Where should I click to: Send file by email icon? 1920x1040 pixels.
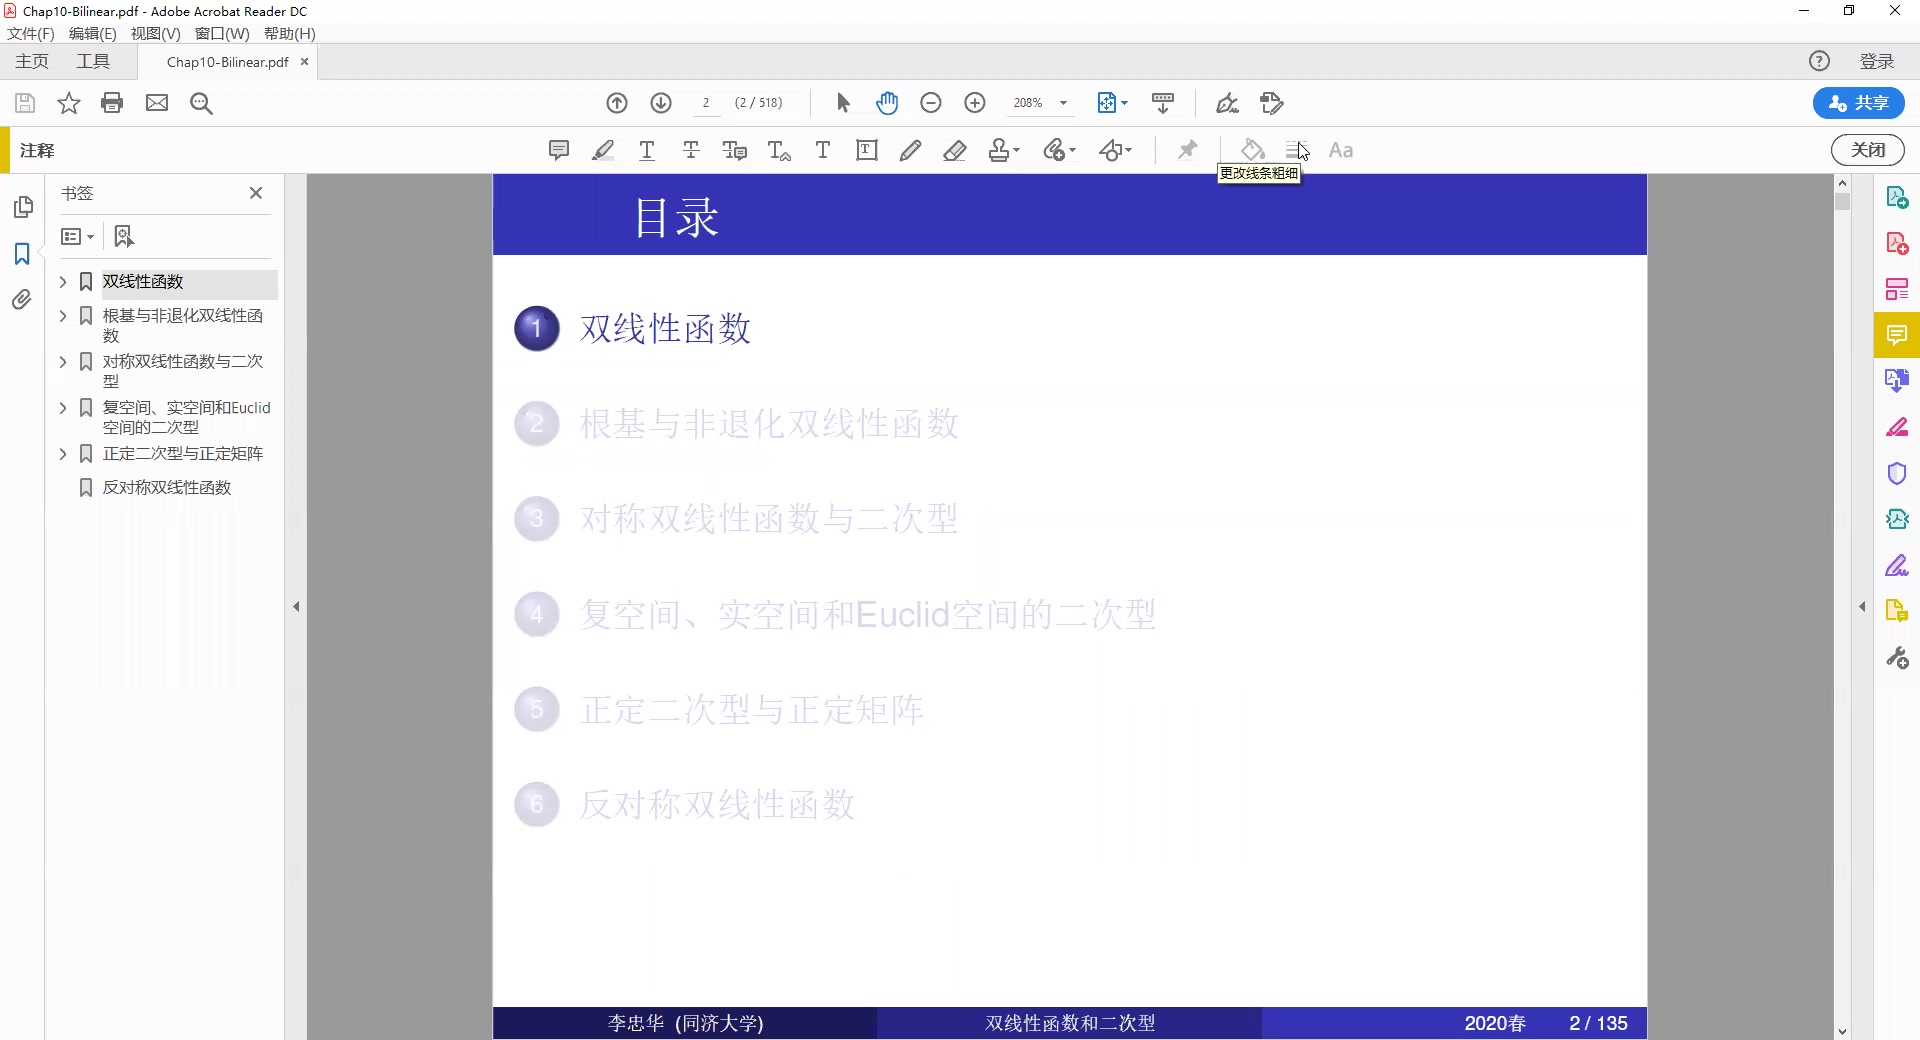(157, 103)
